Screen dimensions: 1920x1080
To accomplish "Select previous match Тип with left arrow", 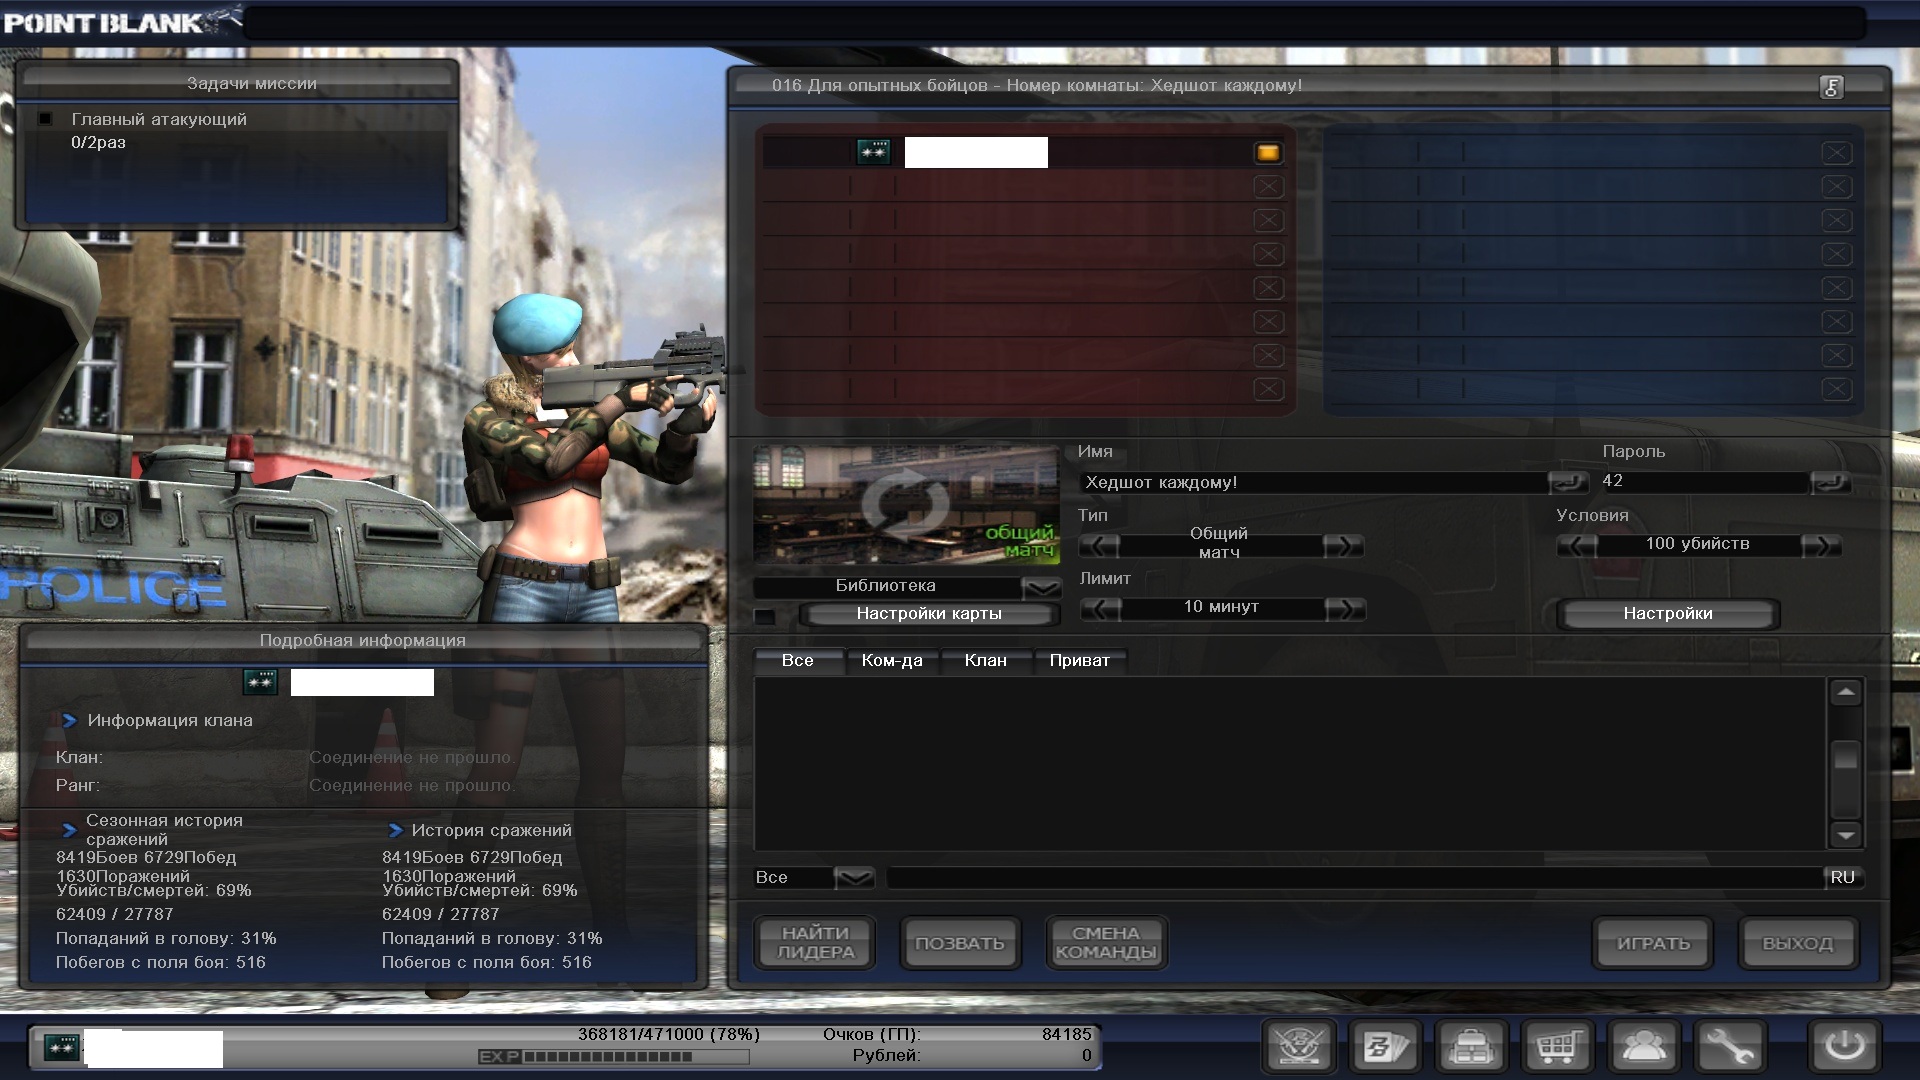I will [x=1099, y=545].
